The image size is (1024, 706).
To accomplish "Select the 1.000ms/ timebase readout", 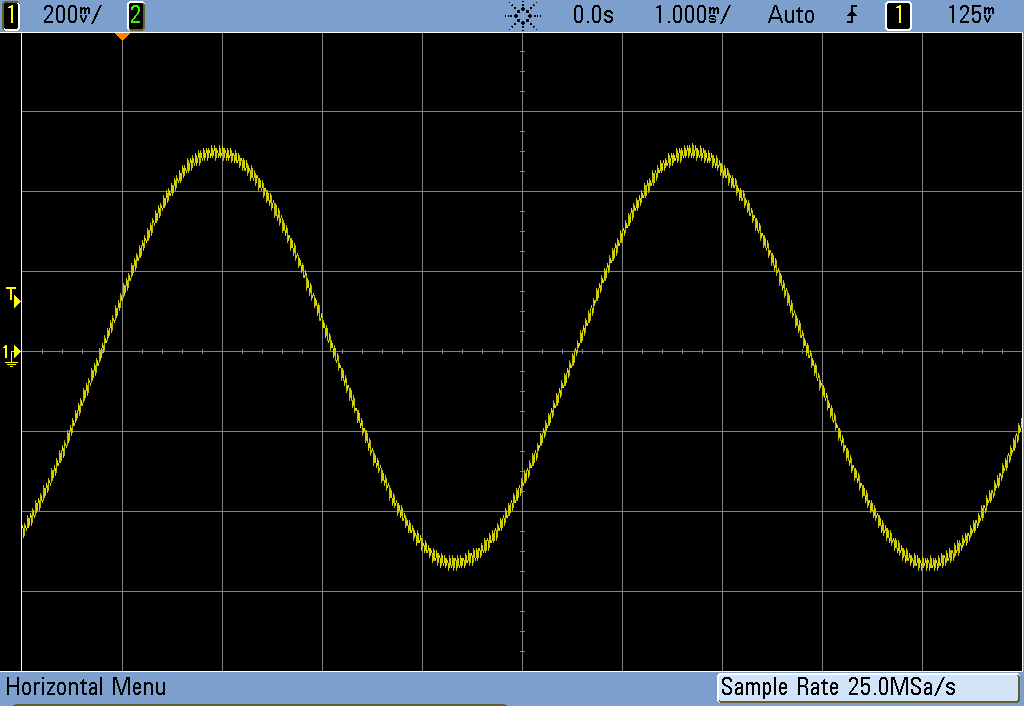I will pos(692,14).
